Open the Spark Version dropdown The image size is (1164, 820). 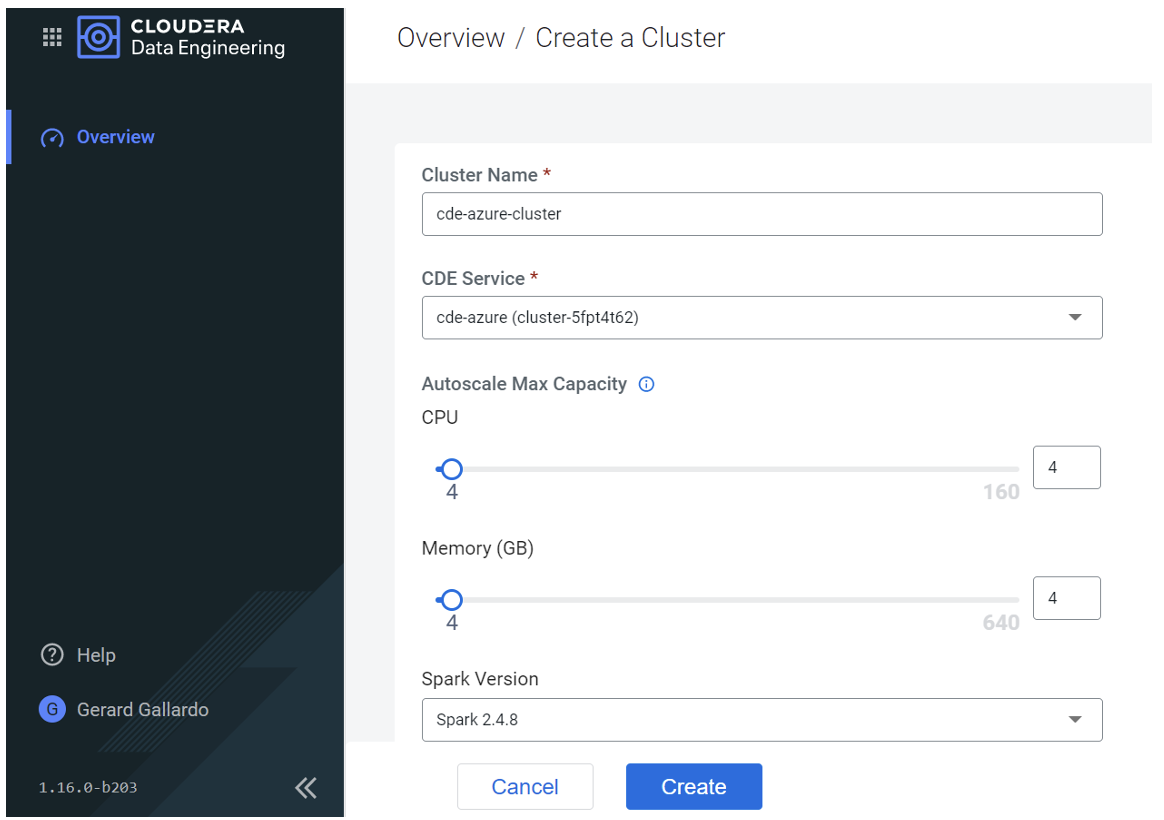click(x=762, y=720)
